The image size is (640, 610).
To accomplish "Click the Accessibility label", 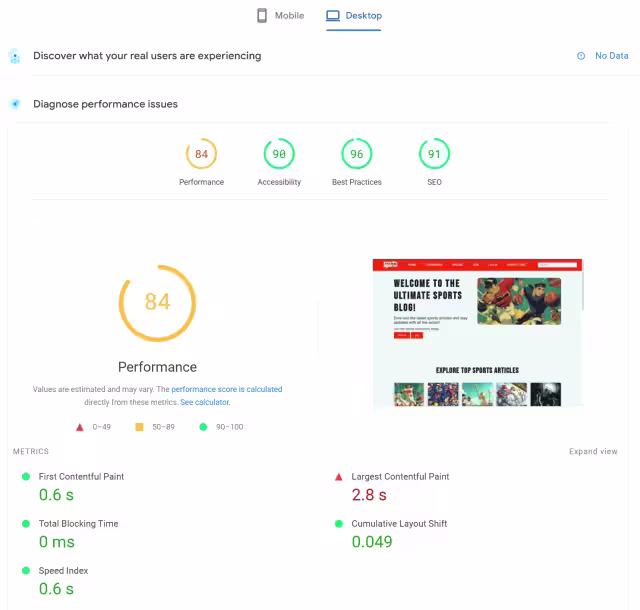I will (x=279, y=182).
